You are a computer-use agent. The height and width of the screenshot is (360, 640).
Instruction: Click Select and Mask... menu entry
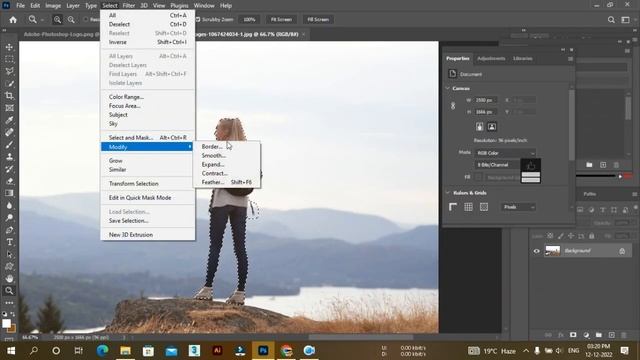click(x=147, y=138)
